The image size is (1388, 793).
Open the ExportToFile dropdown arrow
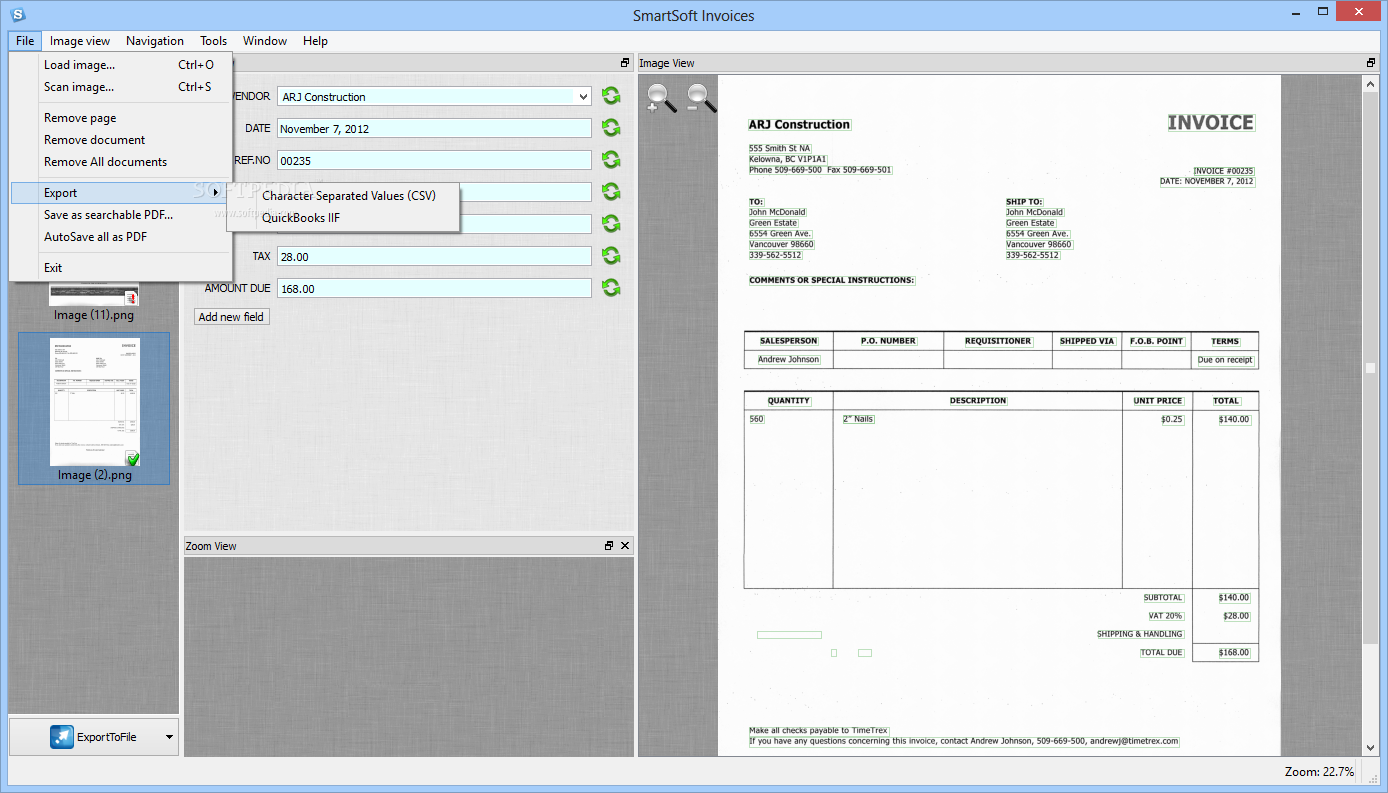point(169,738)
